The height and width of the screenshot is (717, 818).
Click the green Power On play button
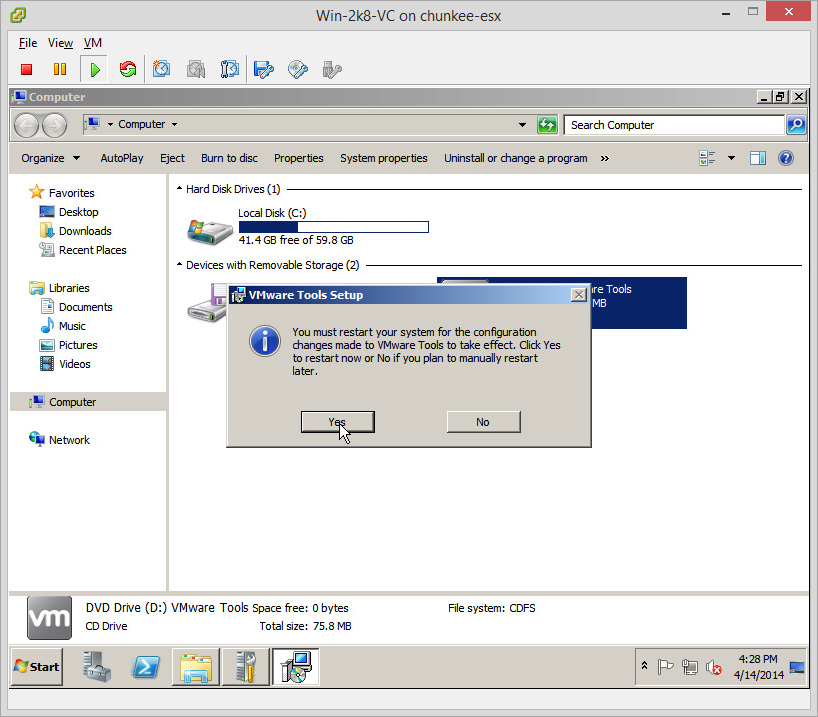pyautogui.click(x=94, y=69)
